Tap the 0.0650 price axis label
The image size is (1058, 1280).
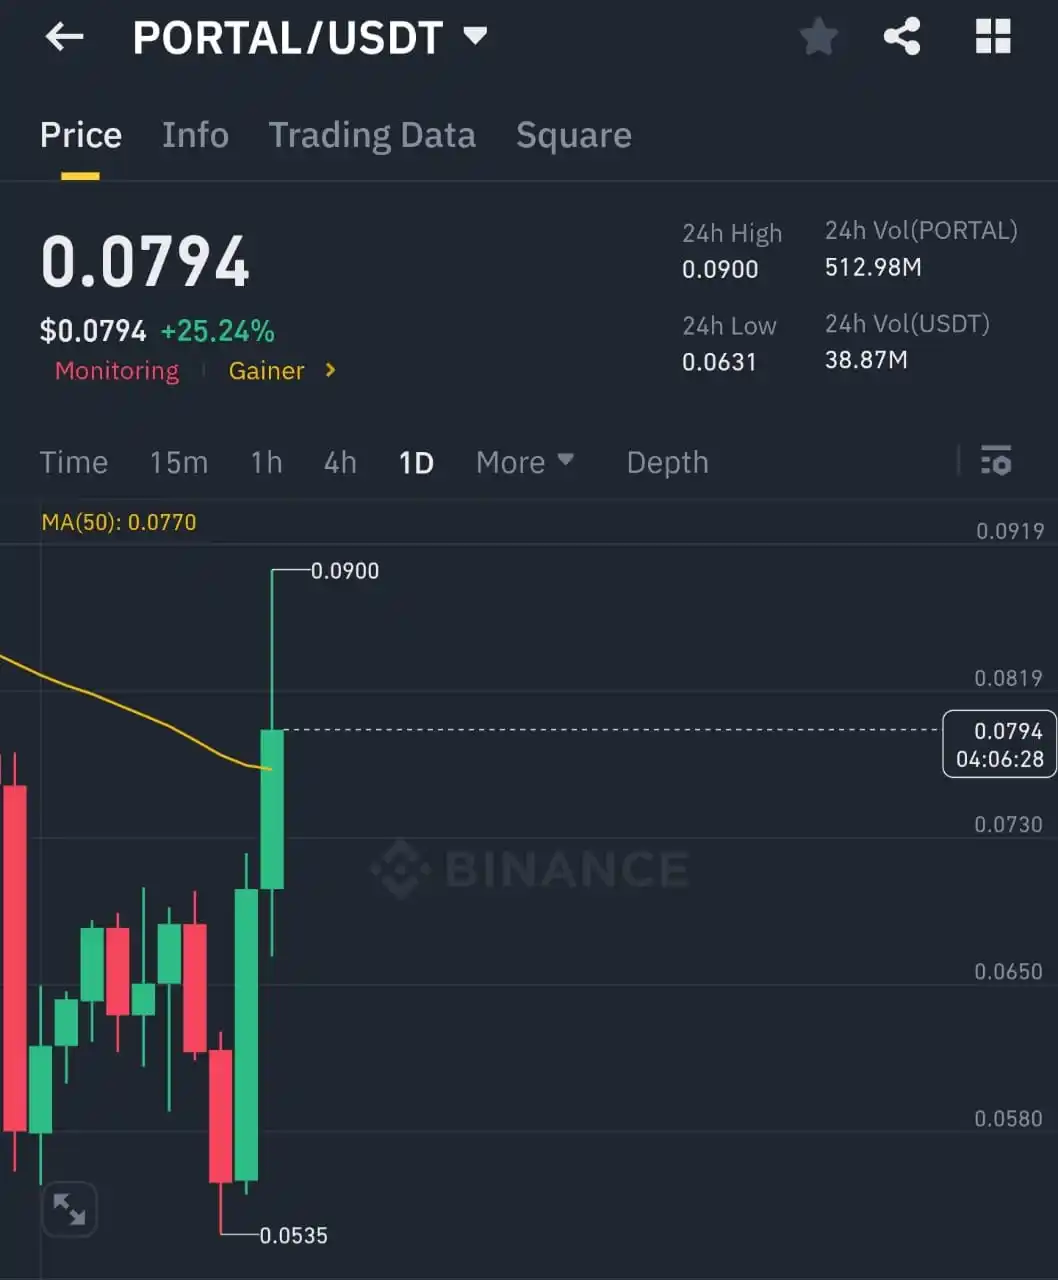[1009, 972]
